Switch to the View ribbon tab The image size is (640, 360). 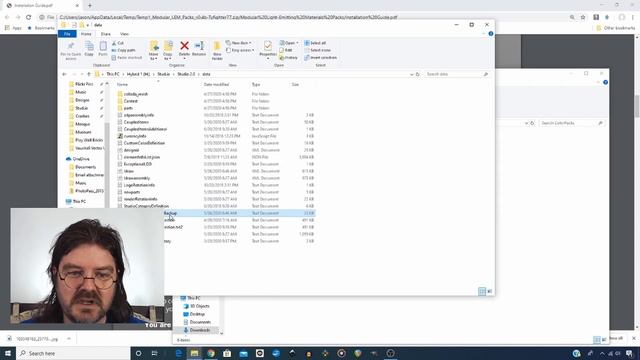124,34
